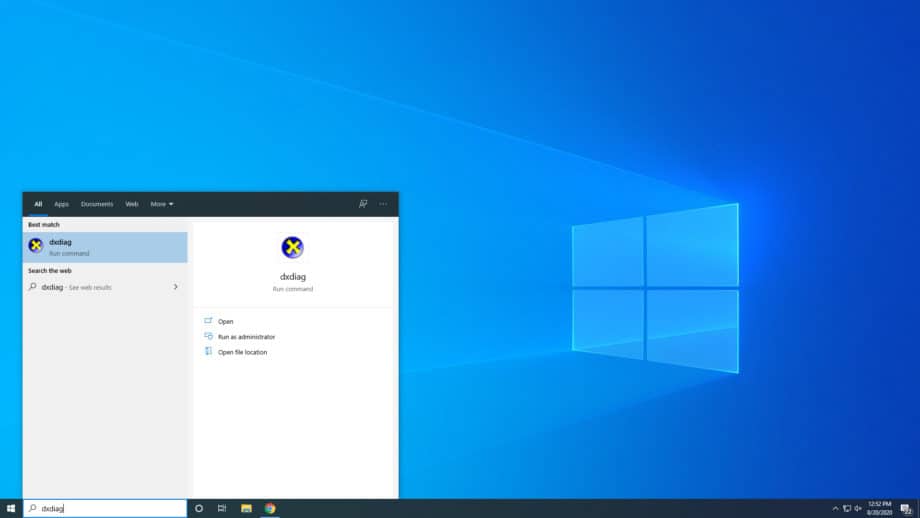Viewport: 920px width, 518px height.
Task: Launch File Explorer from the taskbar
Action: coord(246,508)
